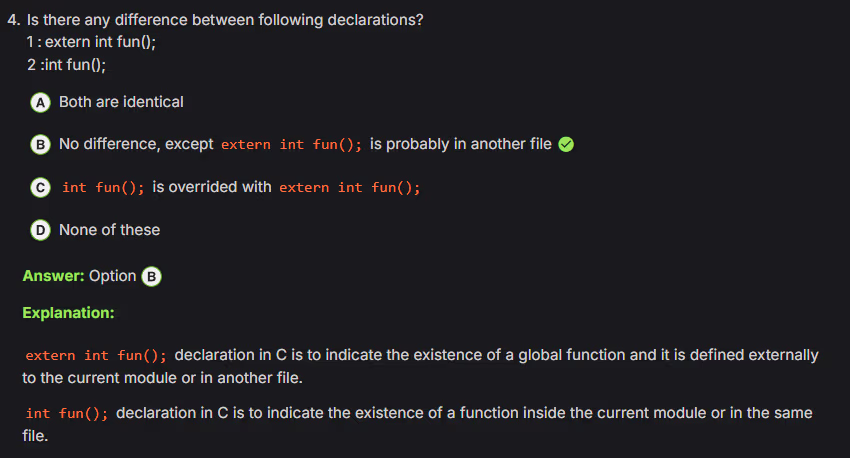Click "extern int fun();" code ending option C
The image size is (850, 458).
click(349, 188)
